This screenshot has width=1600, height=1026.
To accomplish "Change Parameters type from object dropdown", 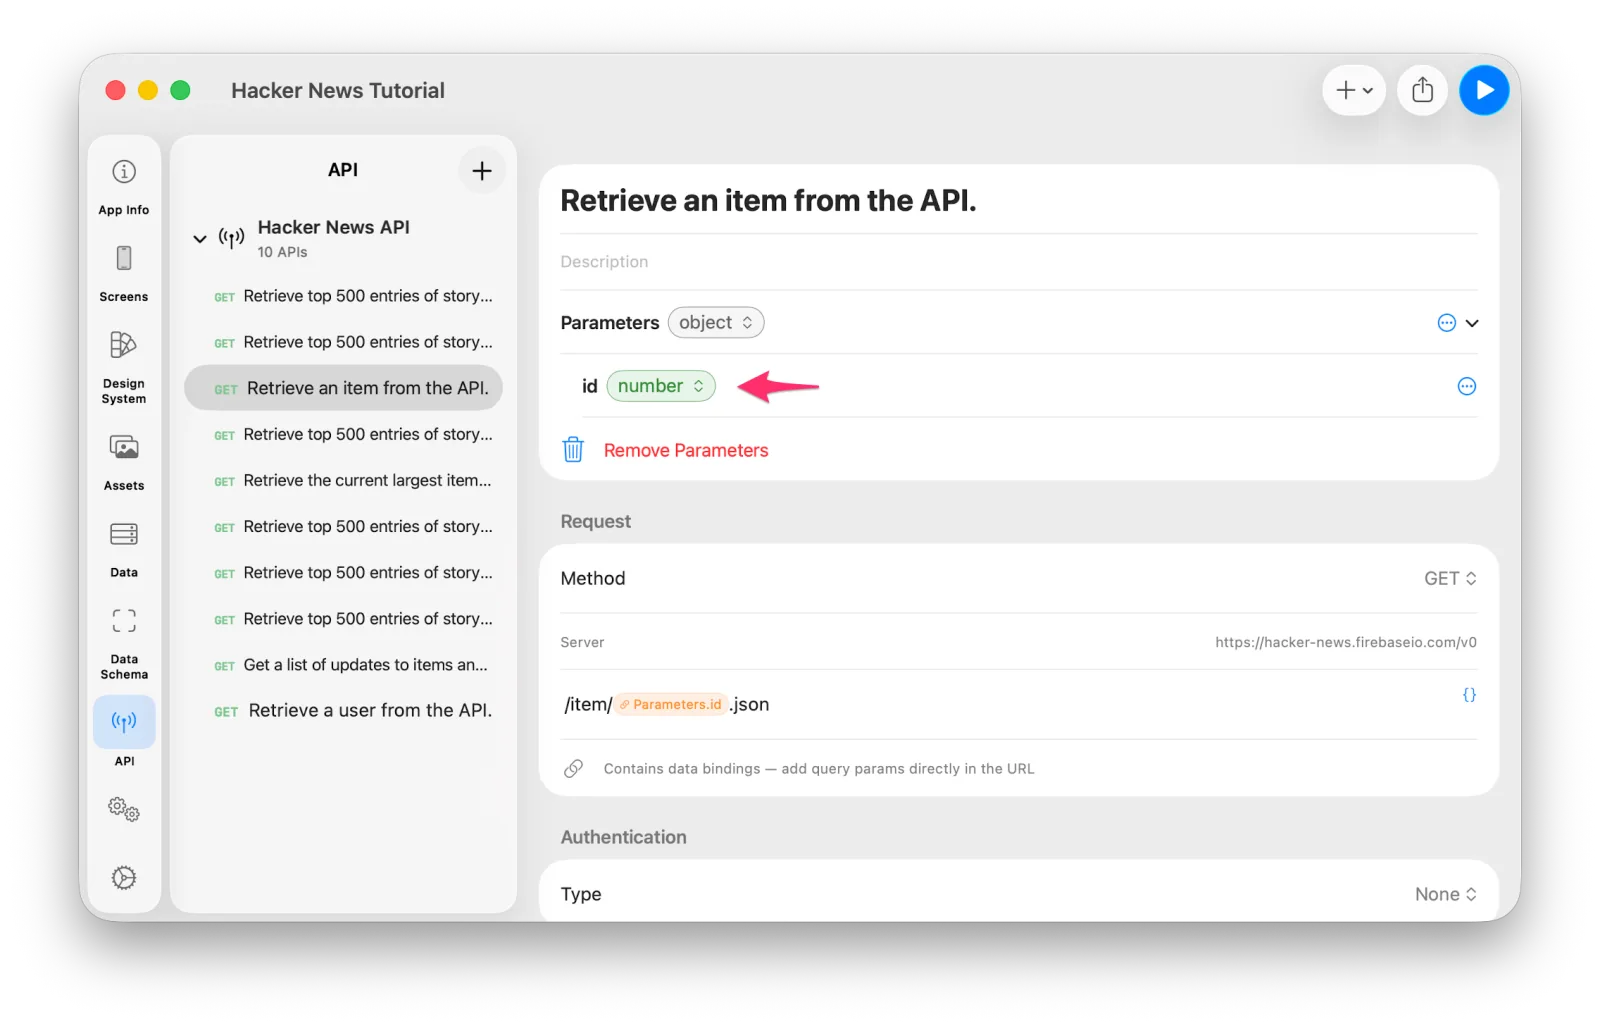I will tap(716, 322).
